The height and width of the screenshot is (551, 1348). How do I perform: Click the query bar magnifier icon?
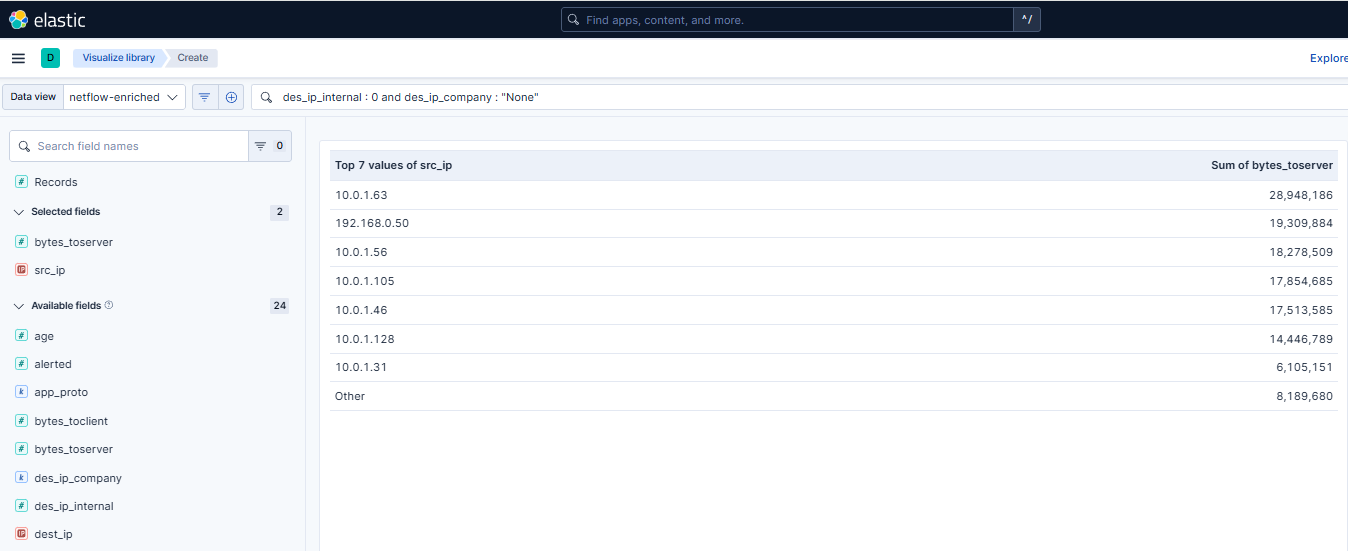(266, 97)
